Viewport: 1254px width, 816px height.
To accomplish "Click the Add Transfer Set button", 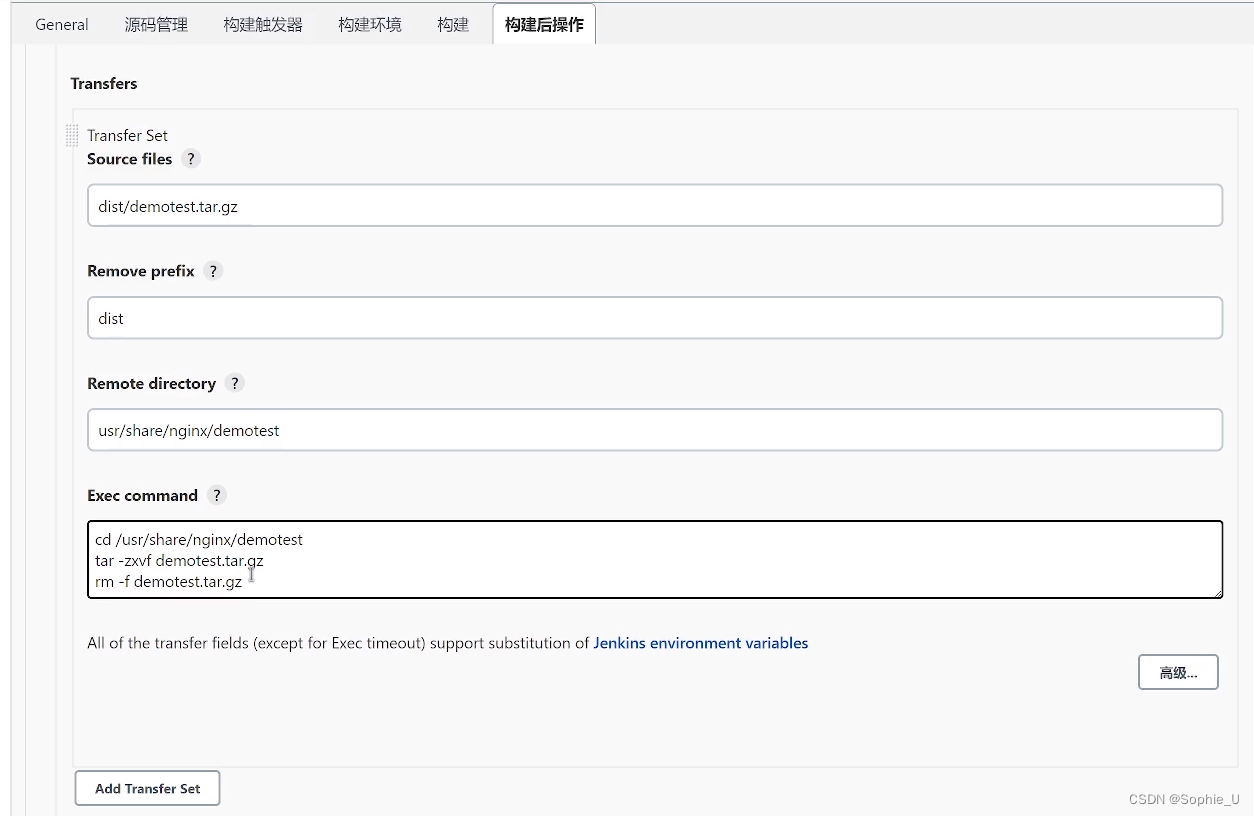I will click(x=147, y=788).
